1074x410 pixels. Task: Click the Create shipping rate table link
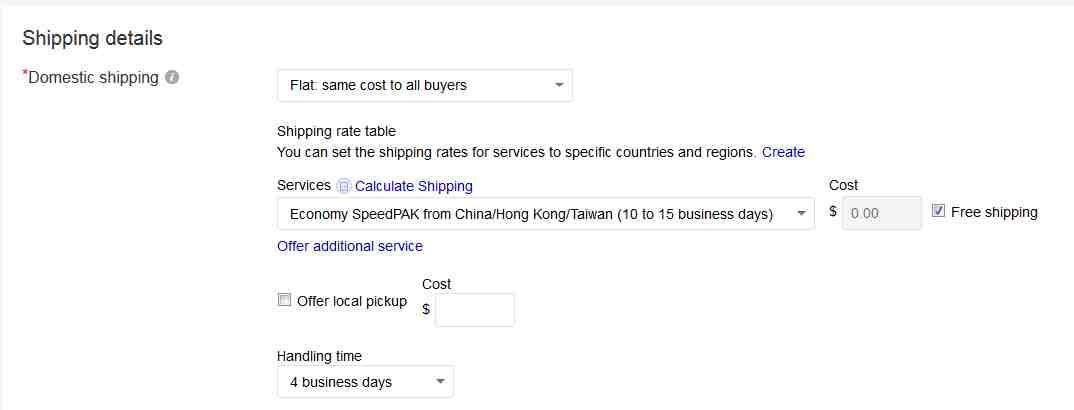[x=784, y=153]
